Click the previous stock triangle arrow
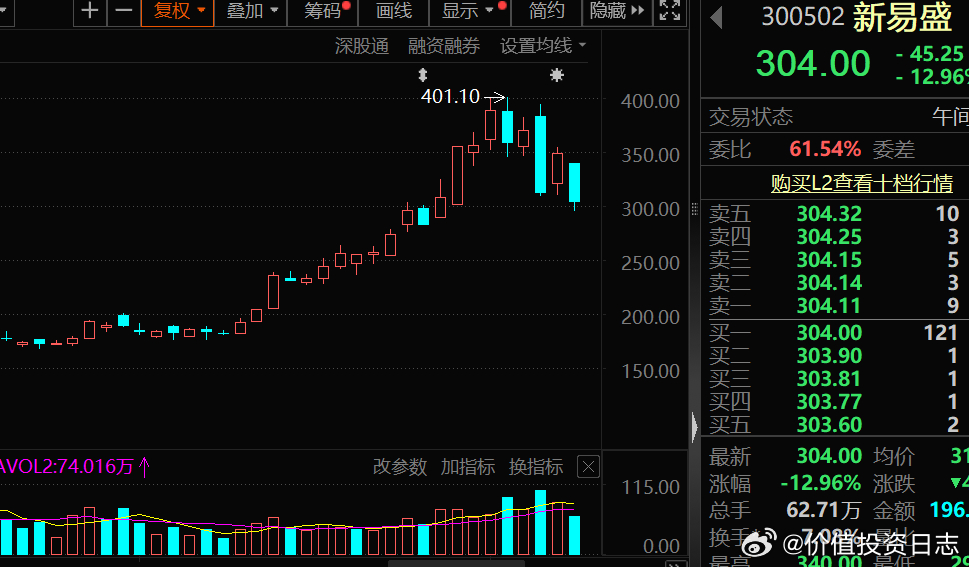The width and height of the screenshot is (969, 567). point(717,18)
